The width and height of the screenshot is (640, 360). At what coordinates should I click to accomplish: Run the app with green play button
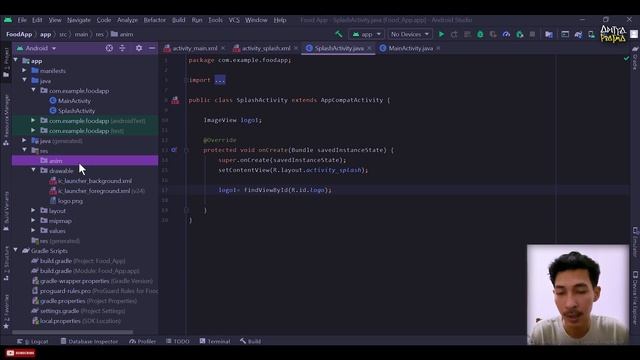441,34
